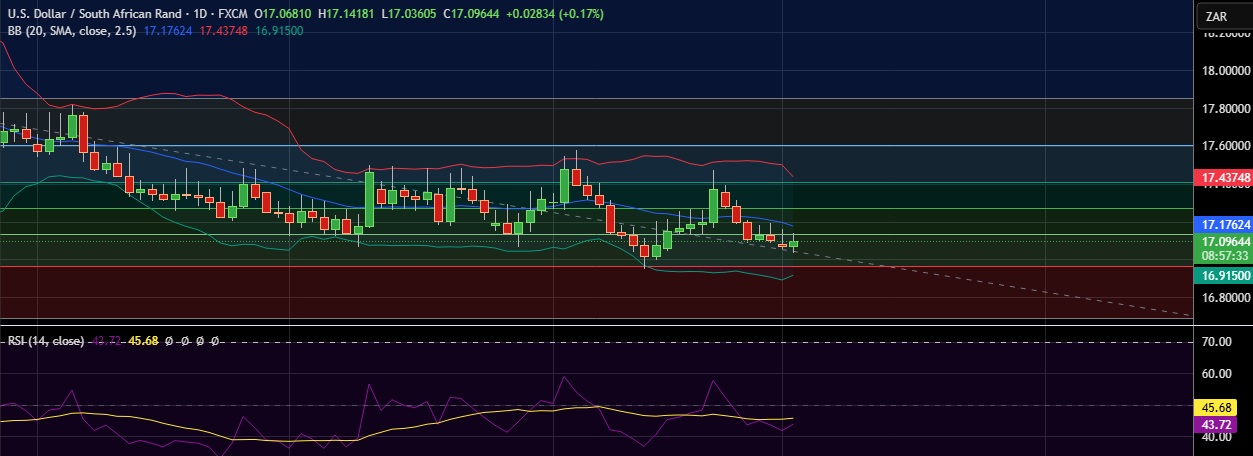Click teal BB lower value in legend
The height and width of the screenshot is (456, 1253).
coord(279,31)
